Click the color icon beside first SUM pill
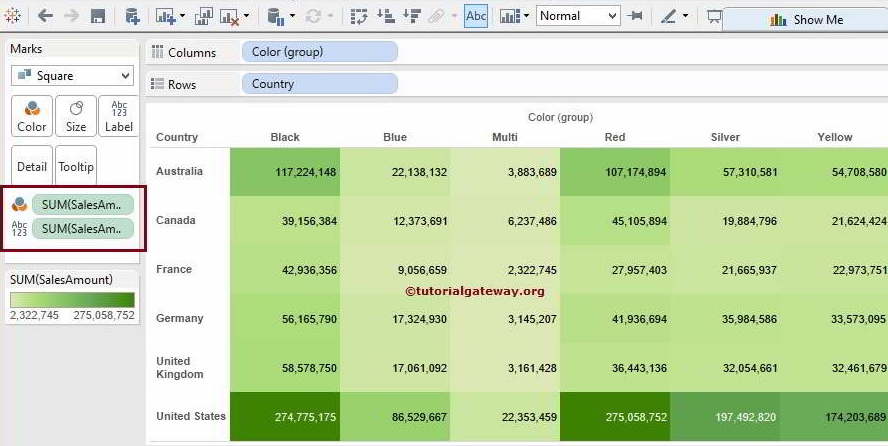 tap(19, 204)
